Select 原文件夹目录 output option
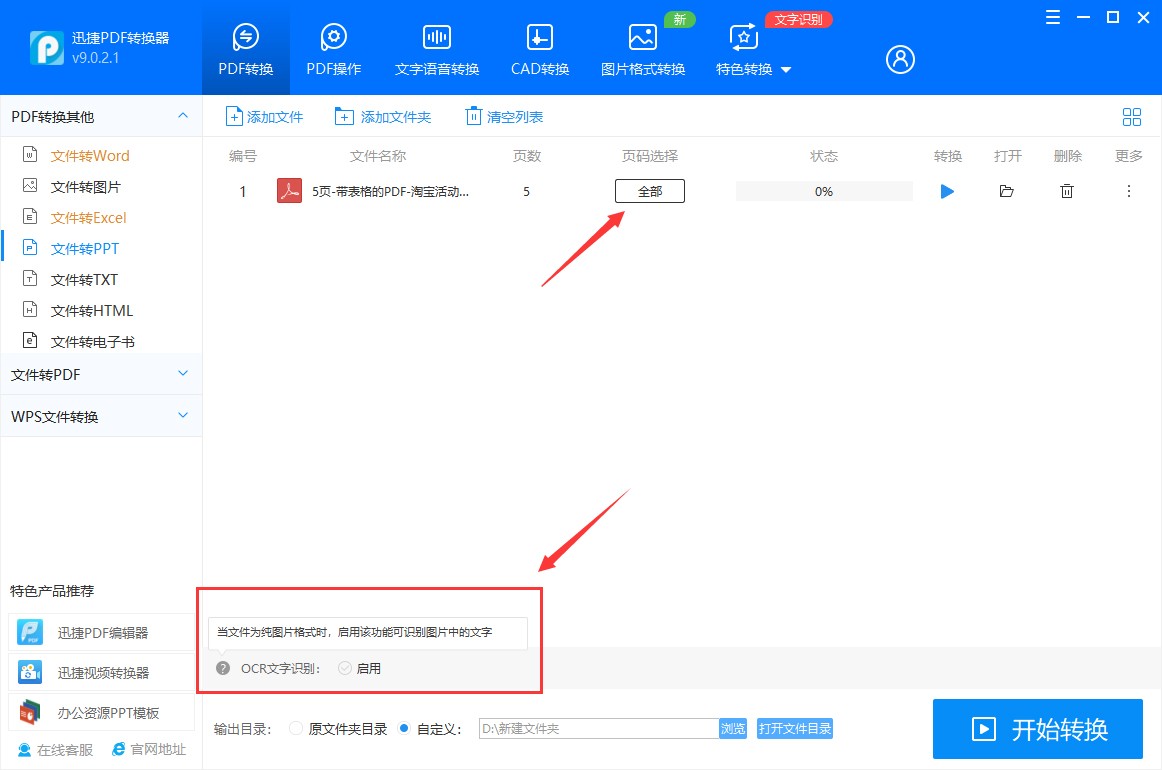The image size is (1162, 770). point(296,728)
